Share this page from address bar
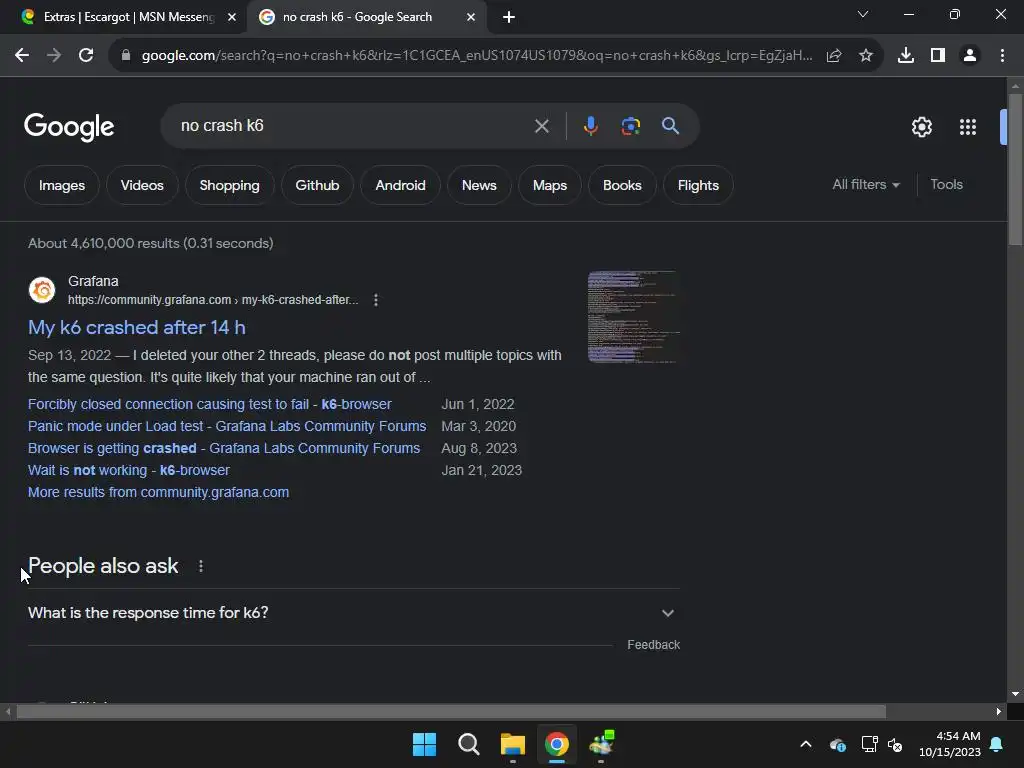Screen dimensions: 1024x768 (834, 56)
